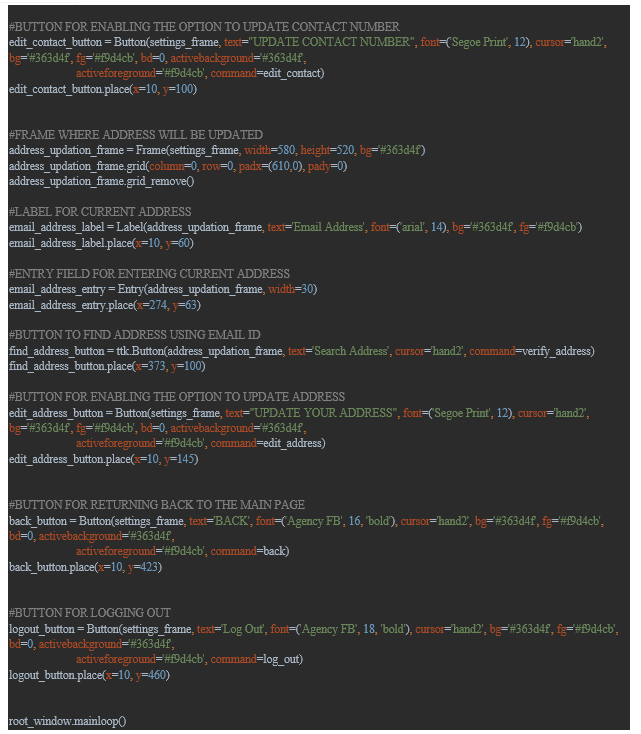
Task: Click the 'address_updation_frame = Frame(' line
Action: 217,150
